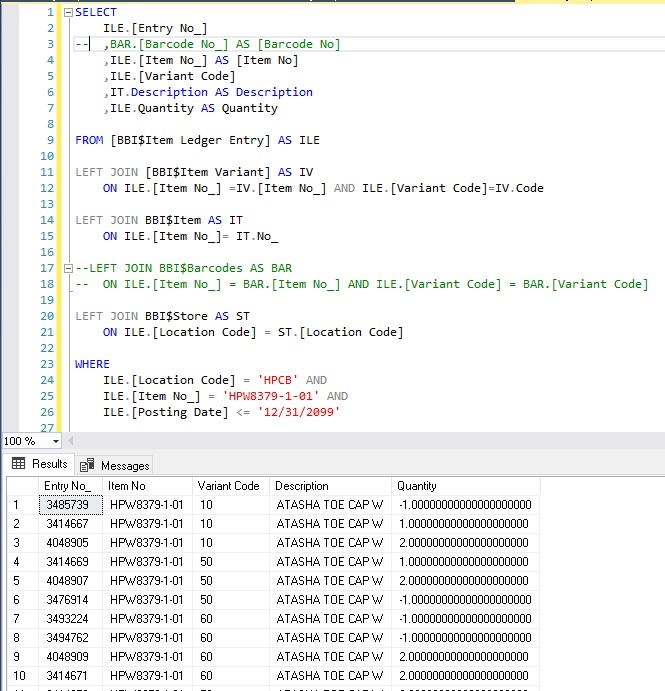Select the Description column header
Image resolution: width=665 pixels, height=691 pixels.
330,486
